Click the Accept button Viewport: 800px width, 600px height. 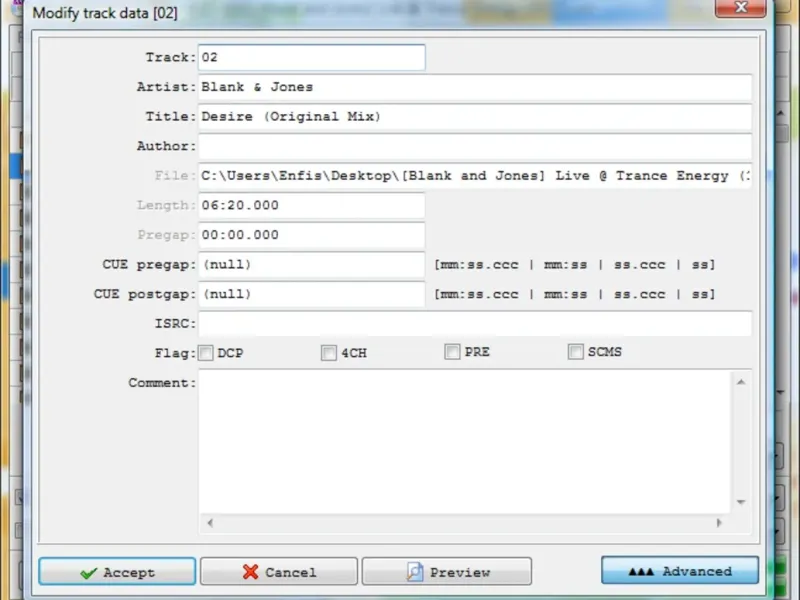(x=117, y=571)
